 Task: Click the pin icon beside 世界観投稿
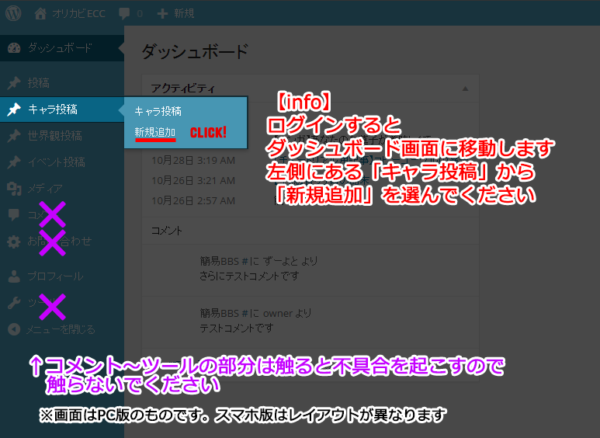(14, 136)
